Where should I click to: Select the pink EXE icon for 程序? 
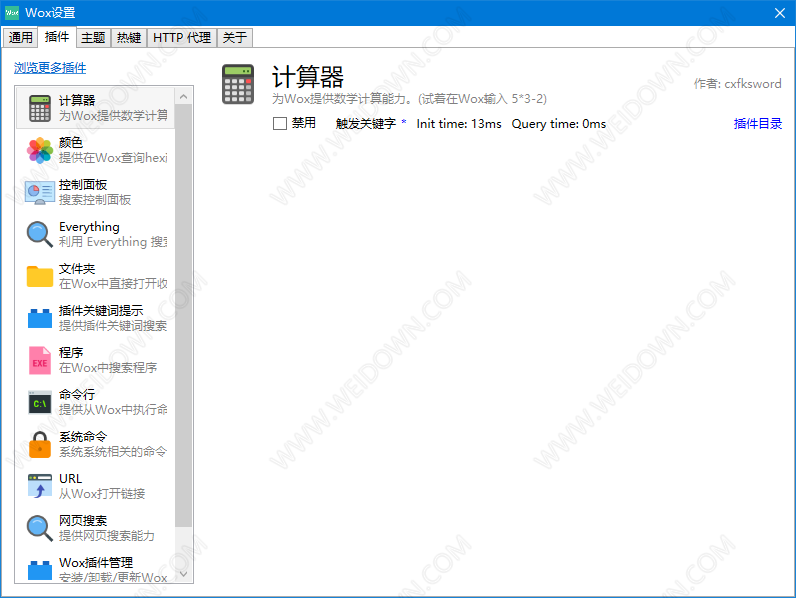tap(40, 360)
